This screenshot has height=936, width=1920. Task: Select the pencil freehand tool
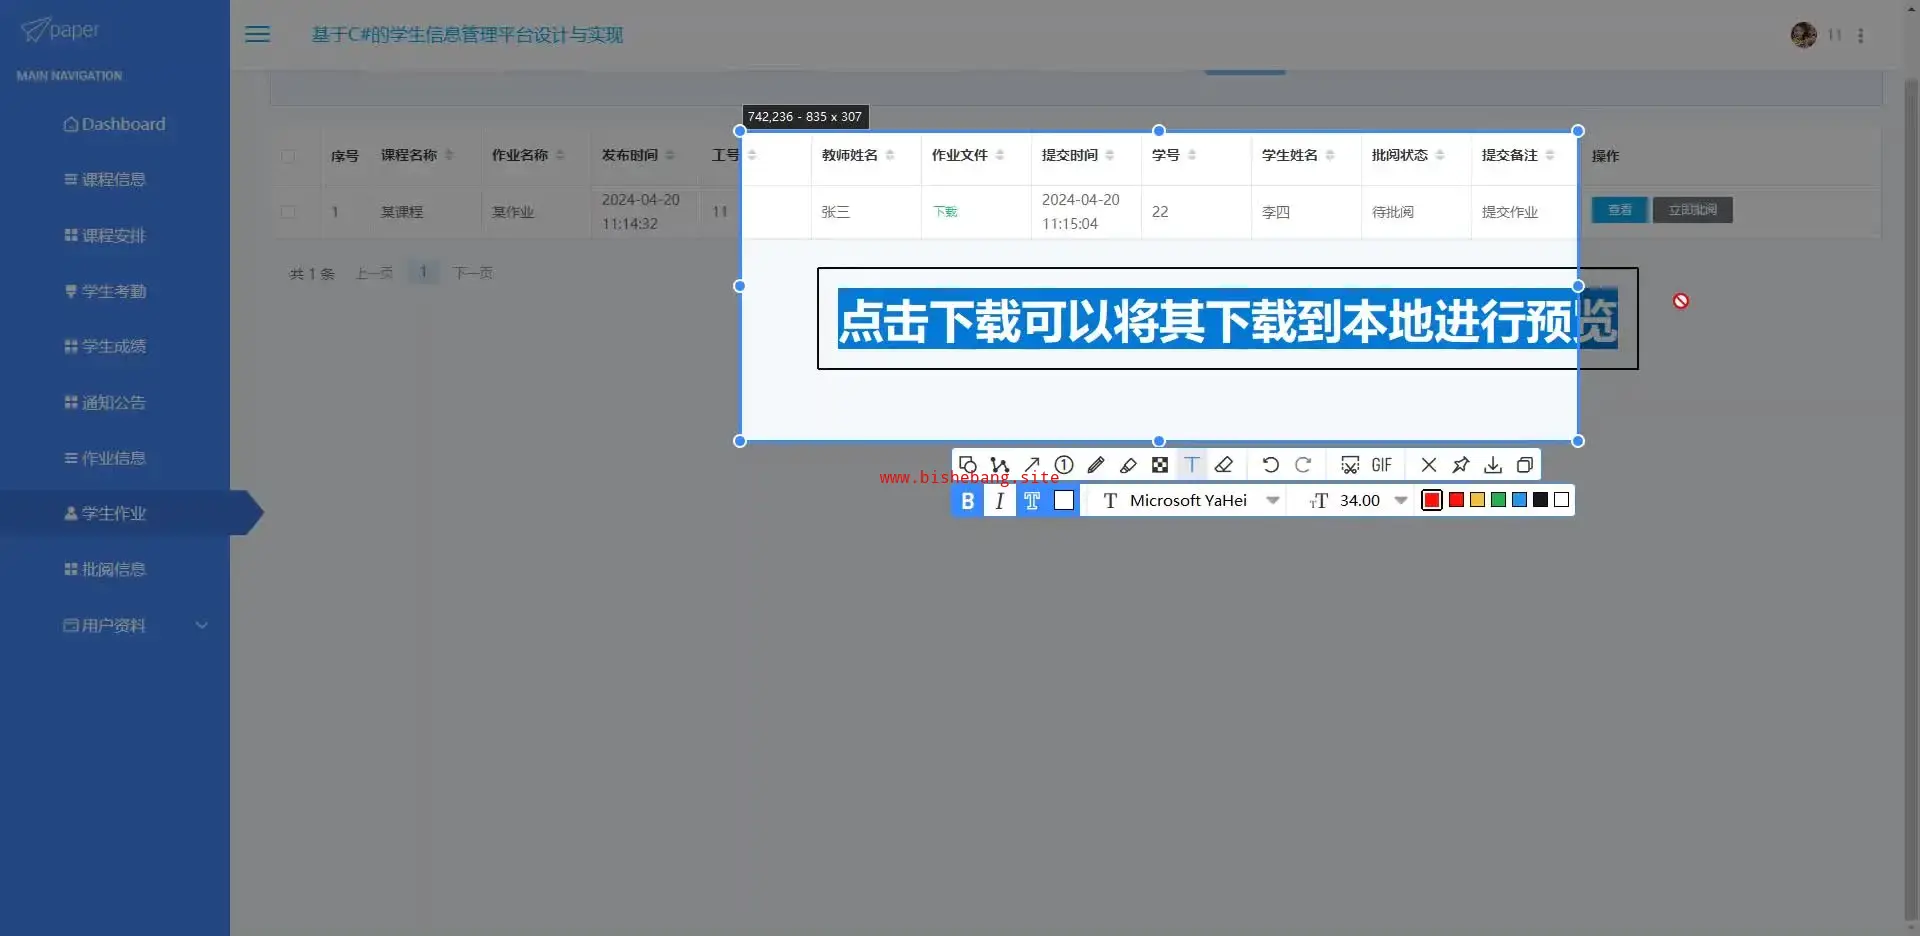coord(1096,465)
